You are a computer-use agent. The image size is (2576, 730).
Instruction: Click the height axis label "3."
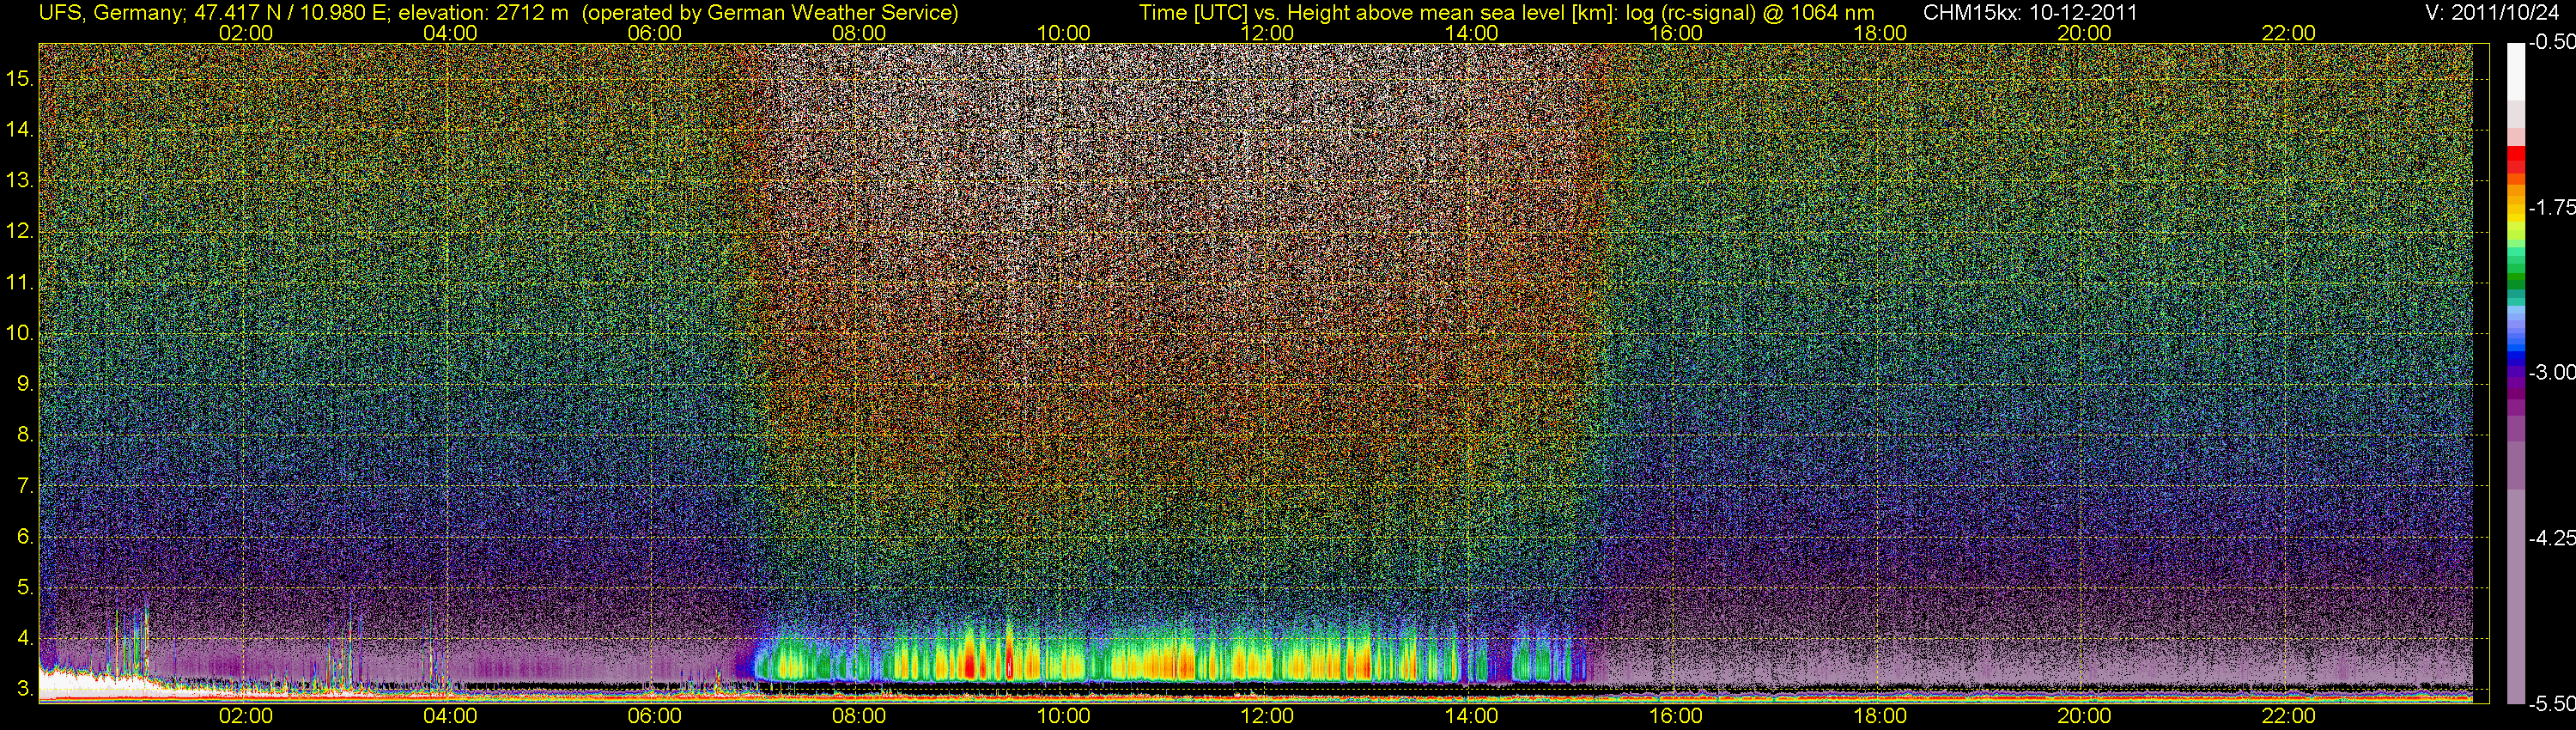pos(25,689)
